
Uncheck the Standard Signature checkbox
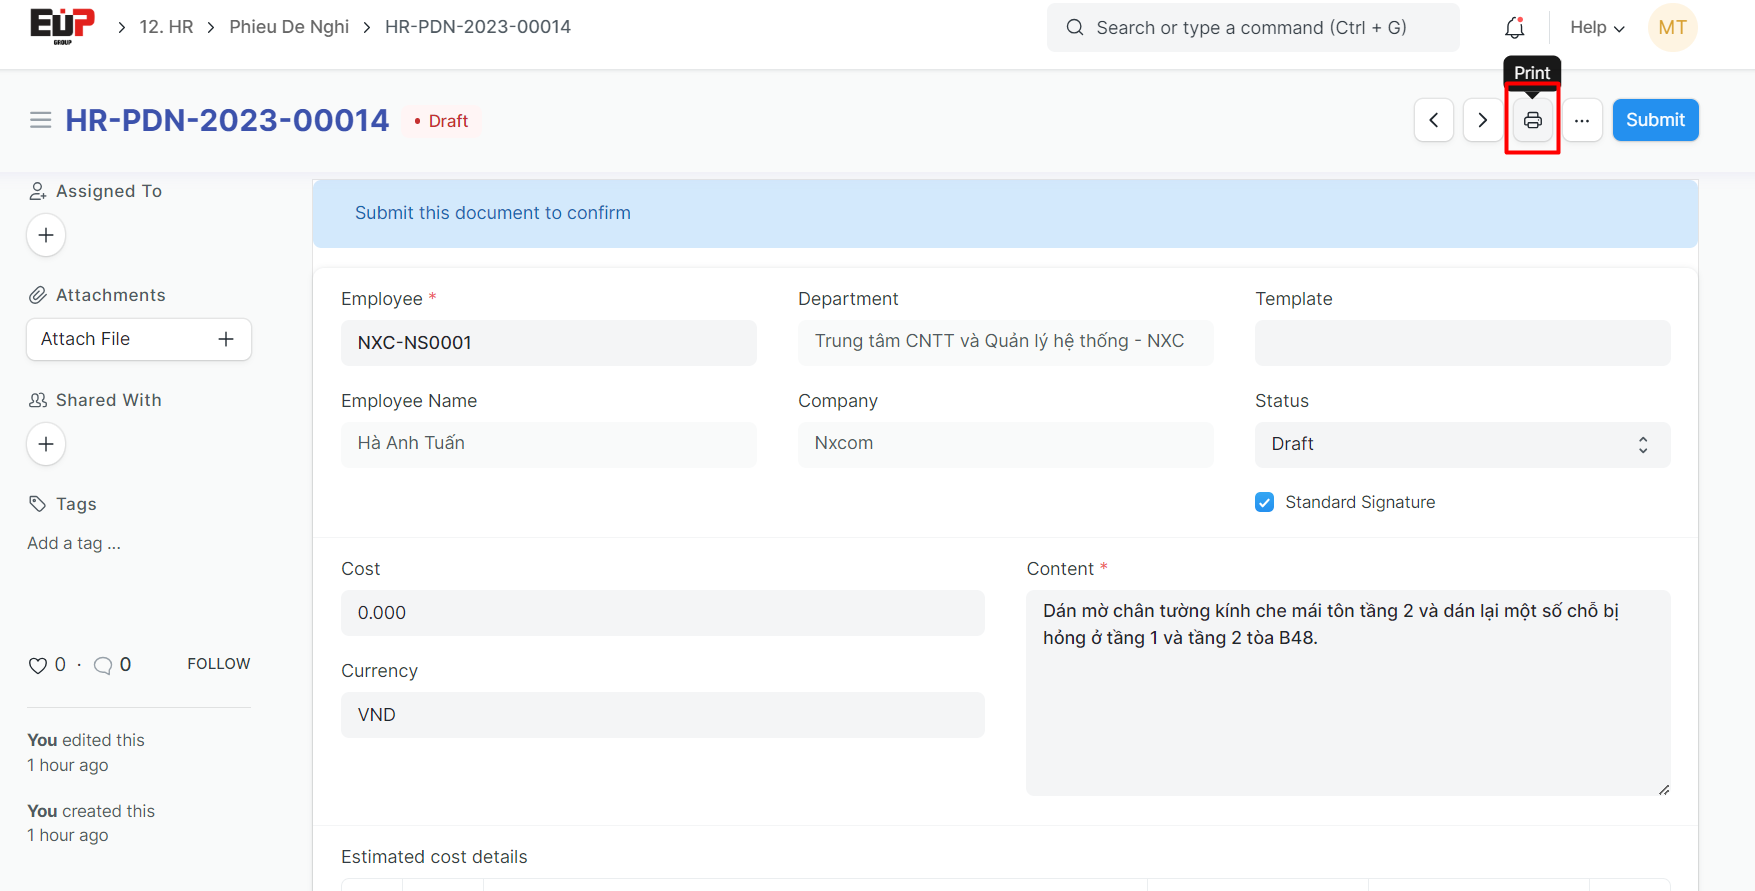pyautogui.click(x=1265, y=502)
